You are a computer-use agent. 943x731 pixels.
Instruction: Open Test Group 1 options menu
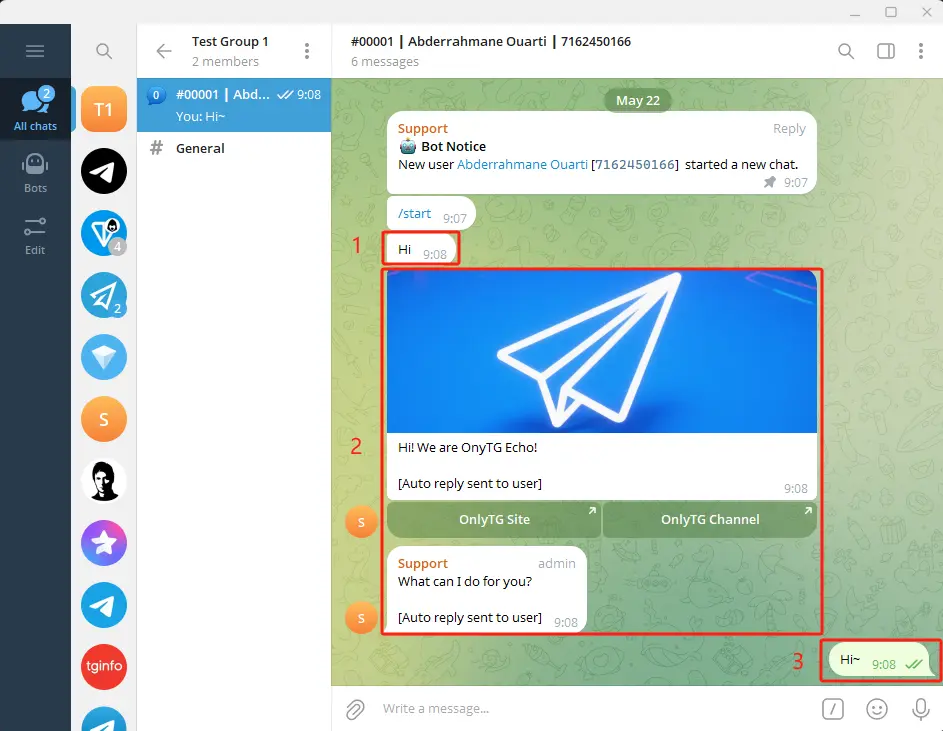point(307,50)
